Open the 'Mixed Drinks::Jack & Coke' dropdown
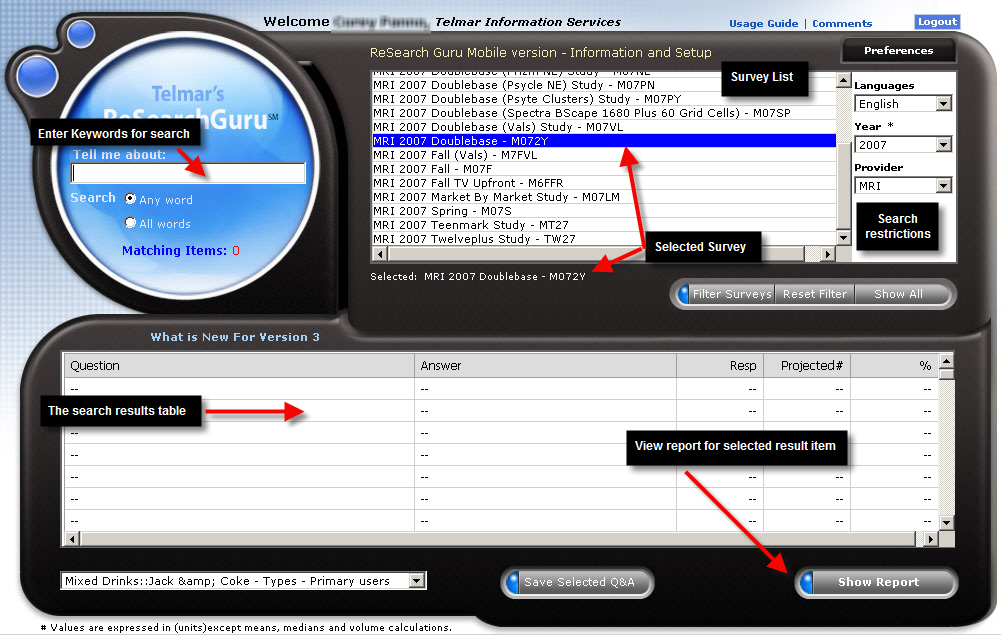Viewport: 1001px width, 636px height. pyautogui.click(x=243, y=581)
